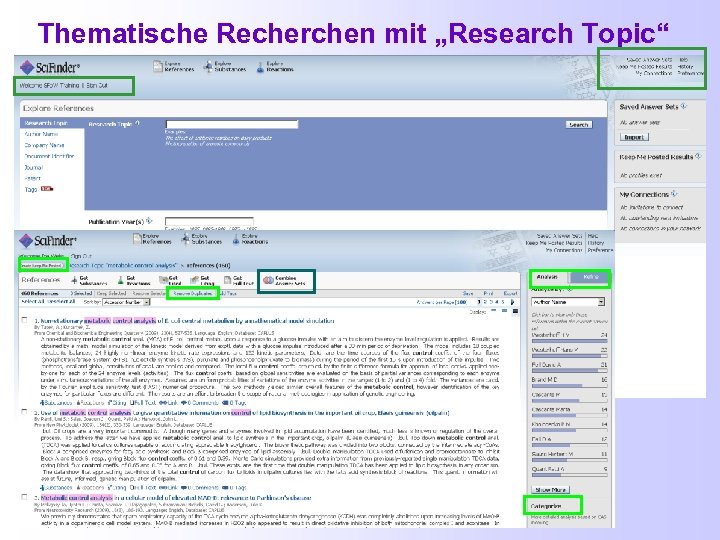Select Patent in Explore References menu
Screen dimensions: 720x540
coord(33,178)
